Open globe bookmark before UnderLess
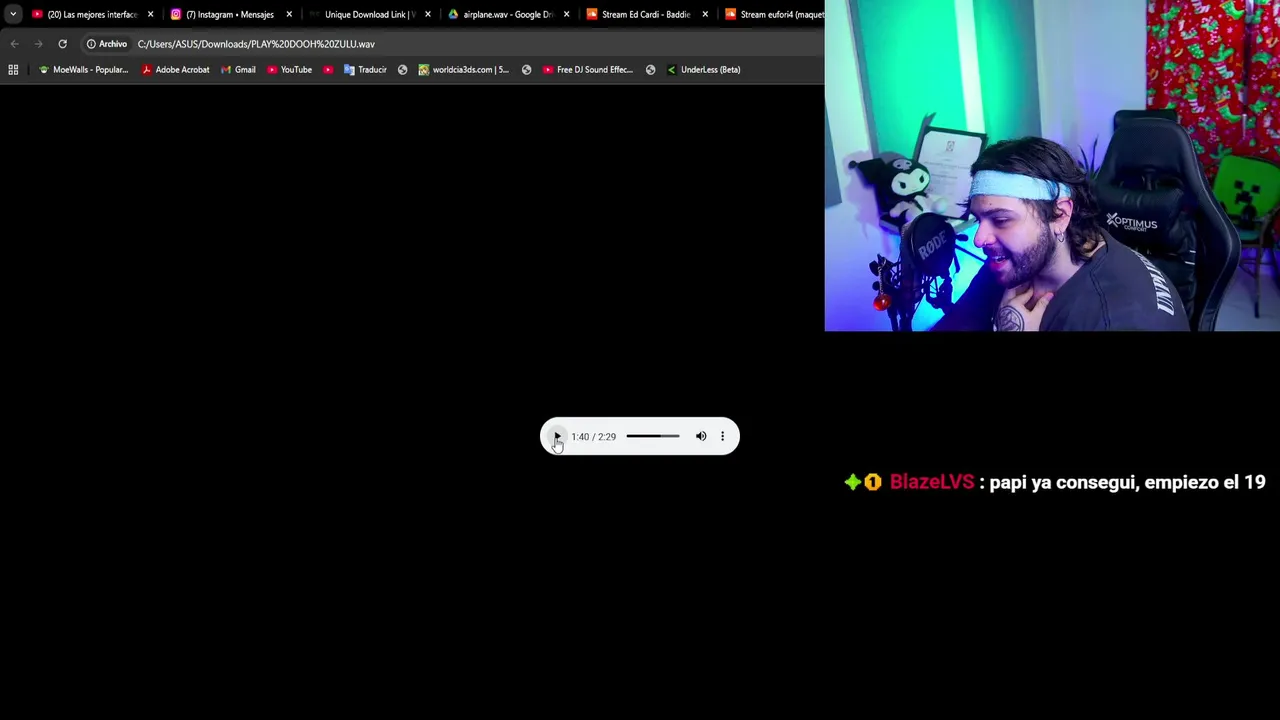 click(650, 70)
